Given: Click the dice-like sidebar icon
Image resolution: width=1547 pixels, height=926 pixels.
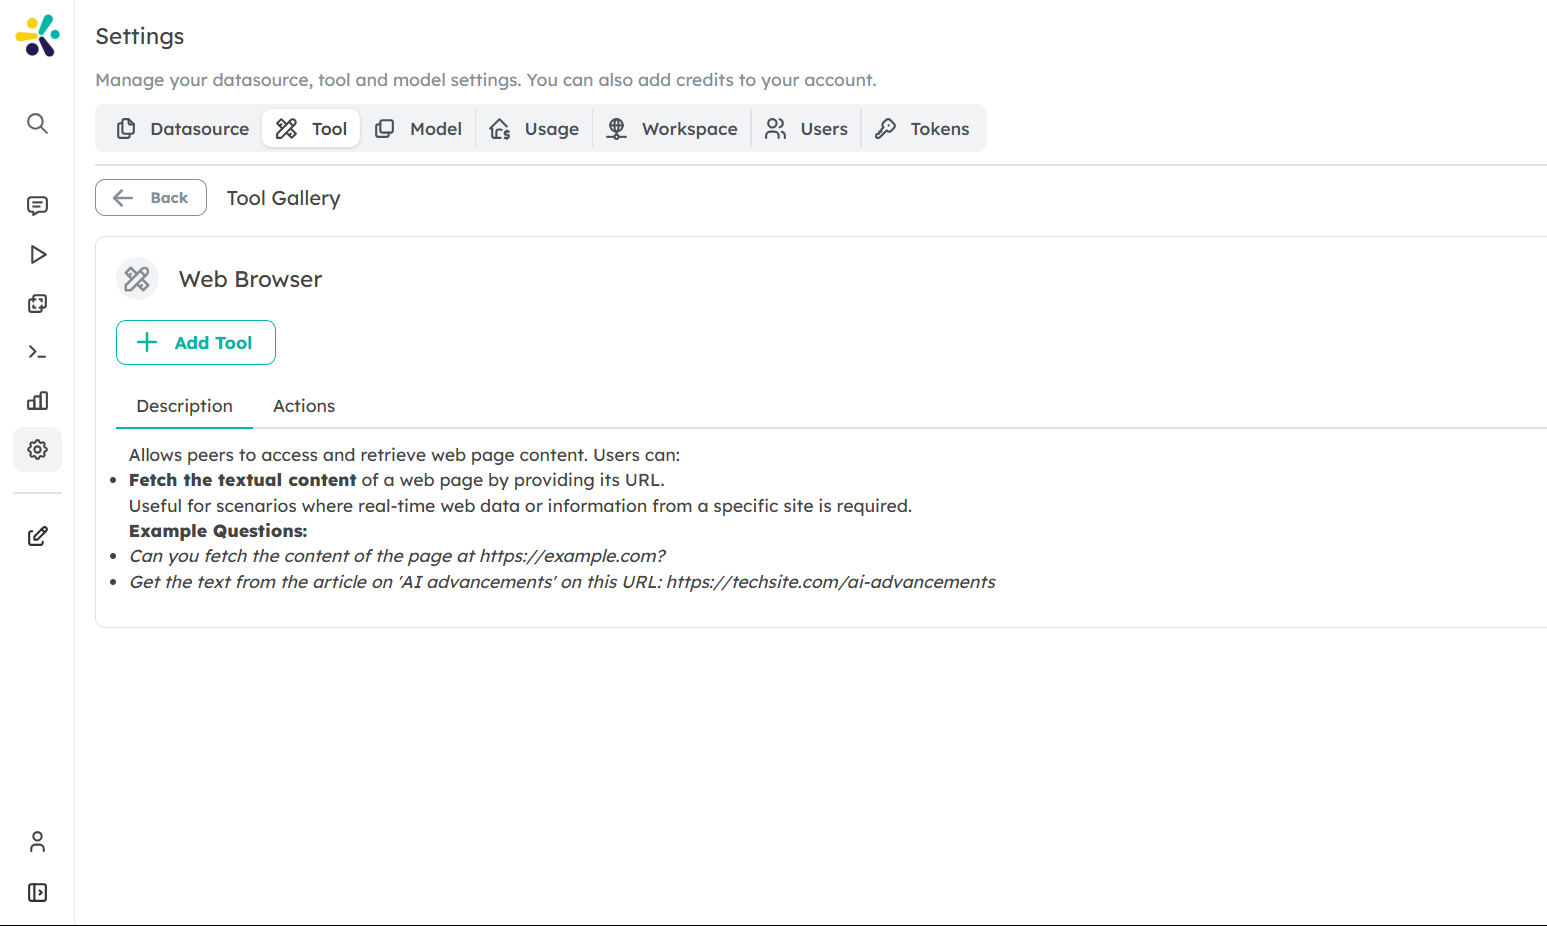Looking at the screenshot, I should click(x=37, y=304).
